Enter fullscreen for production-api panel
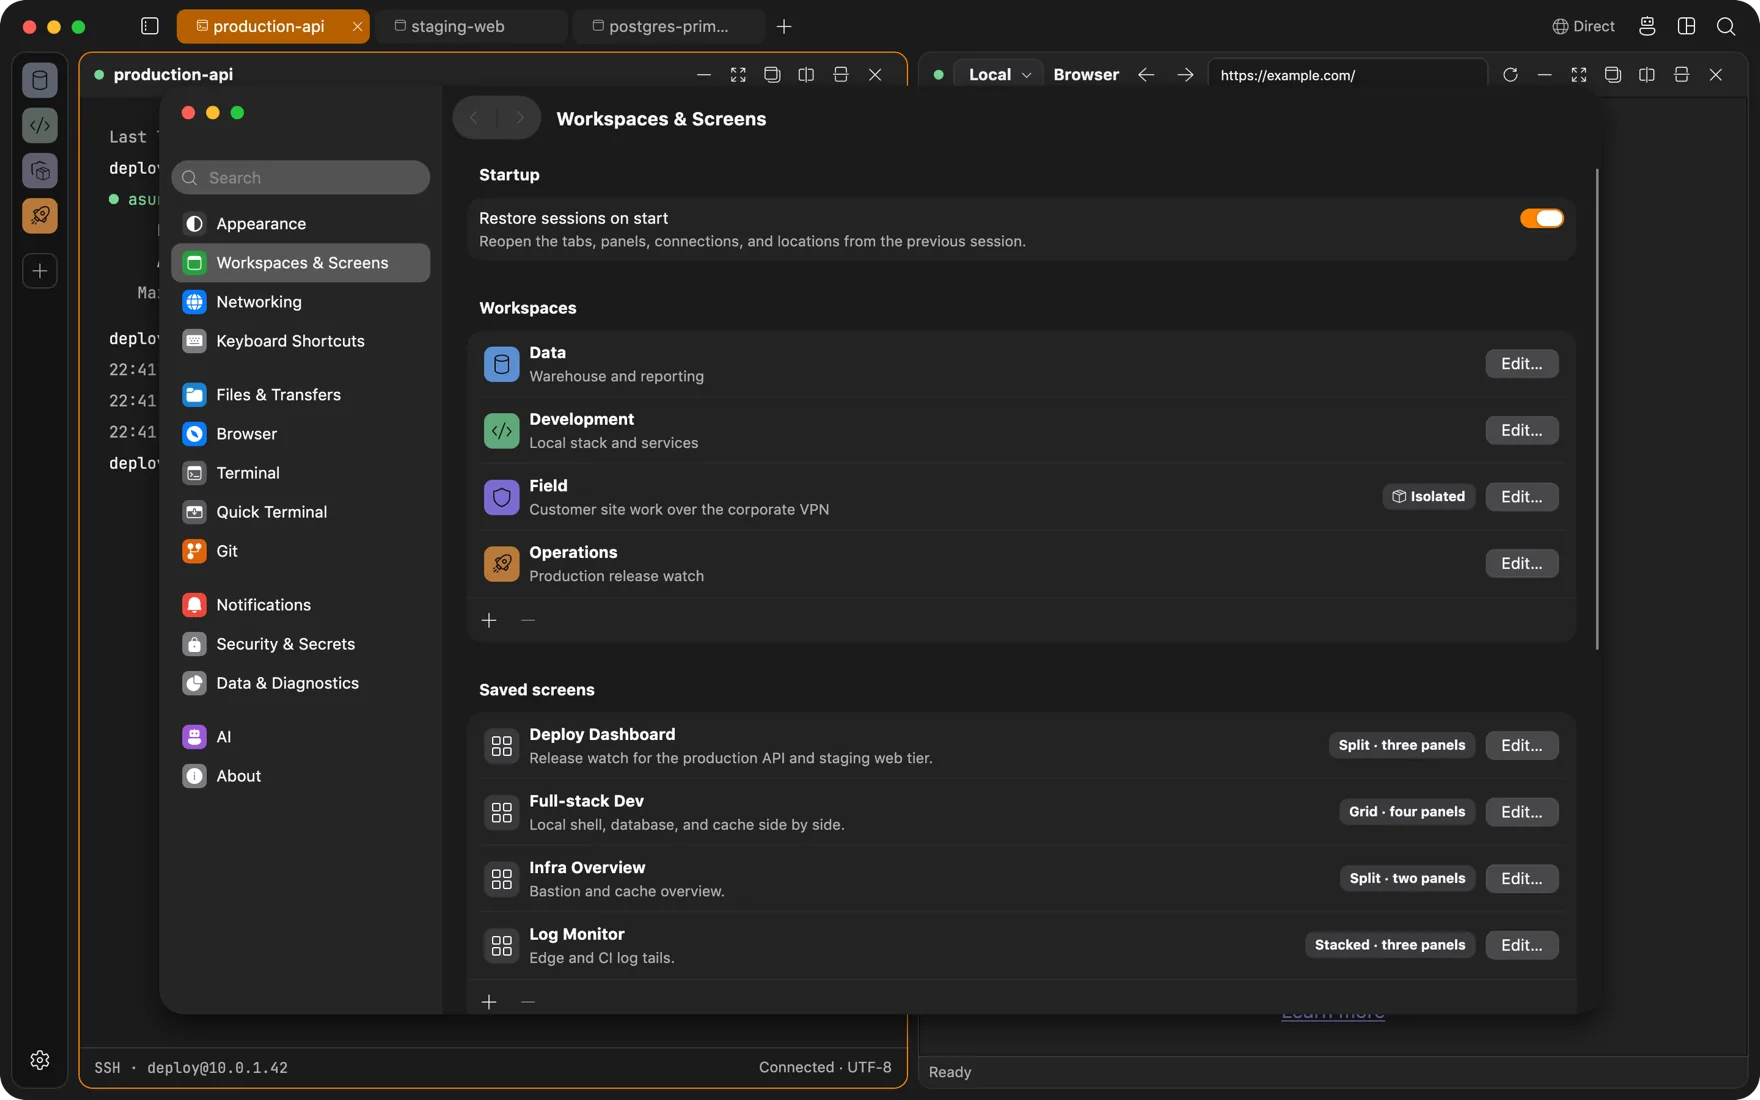The image size is (1760, 1100). pos(738,75)
